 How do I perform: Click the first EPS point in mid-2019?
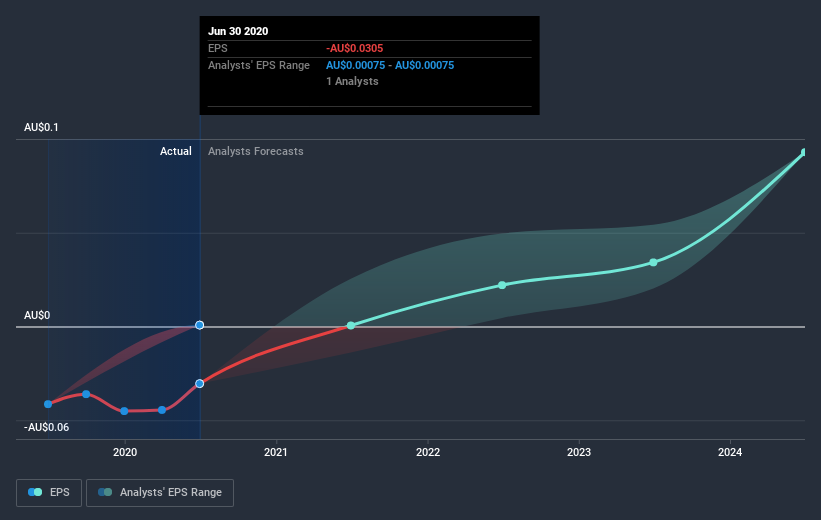point(48,404)
